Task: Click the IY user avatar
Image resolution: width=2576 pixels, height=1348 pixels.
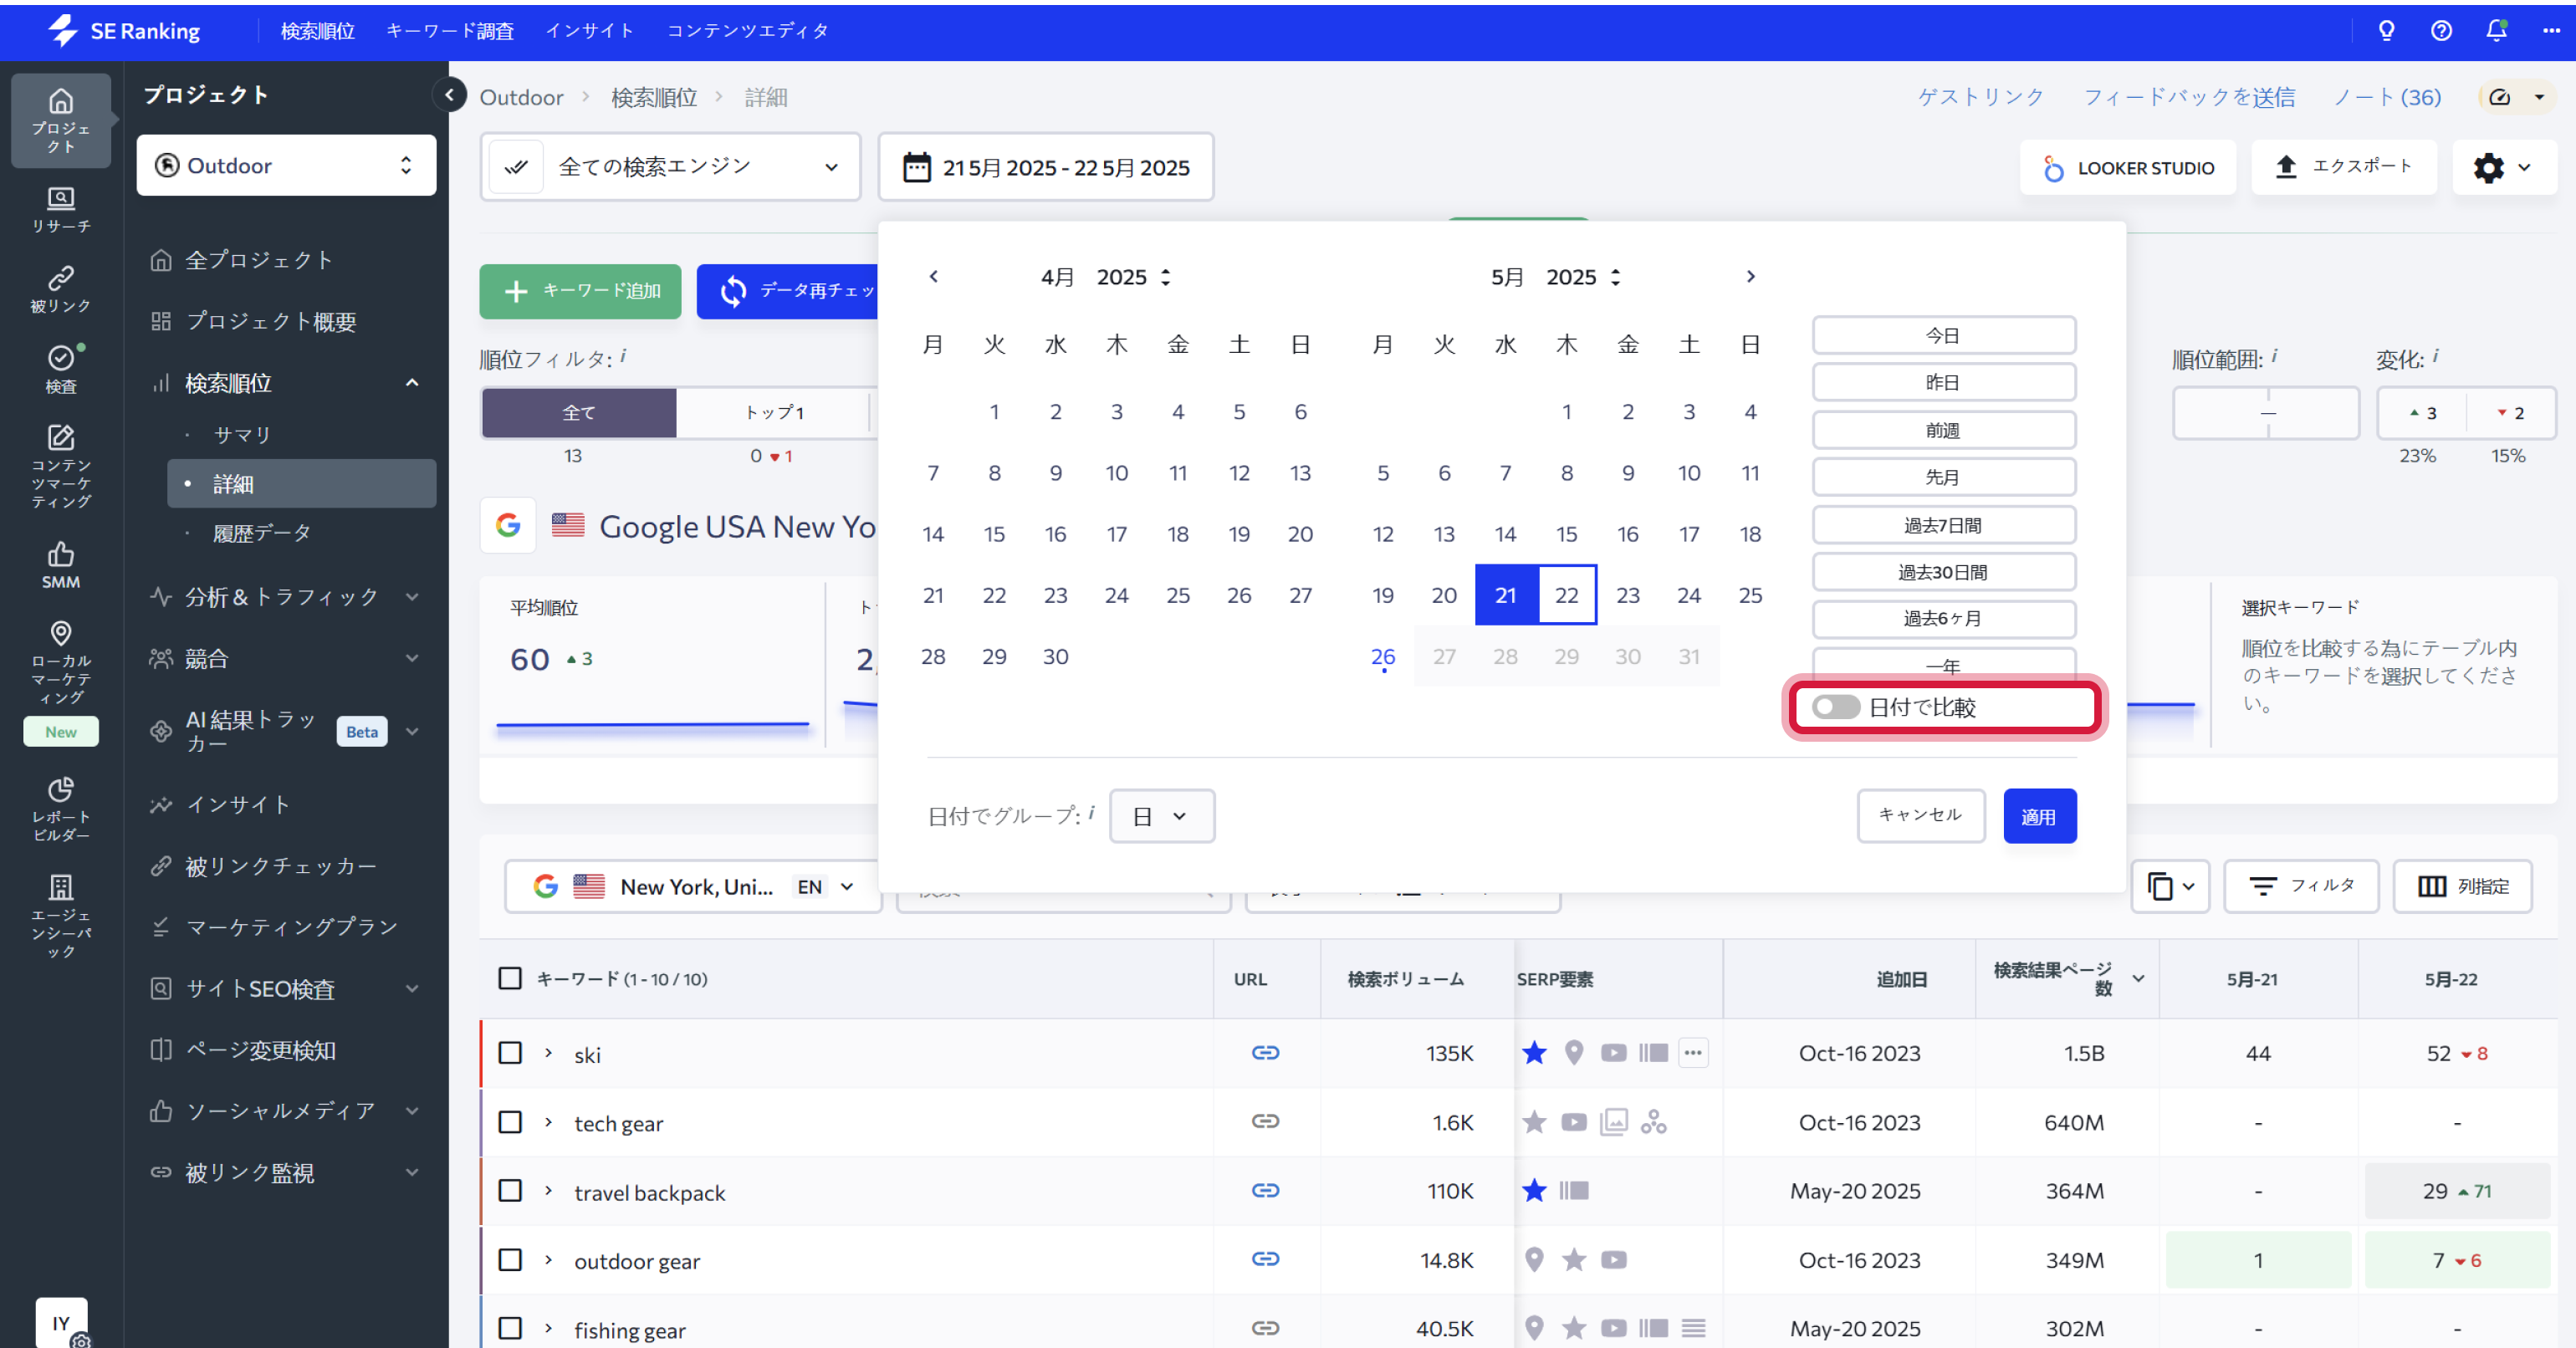Action: coord(61,1322)
